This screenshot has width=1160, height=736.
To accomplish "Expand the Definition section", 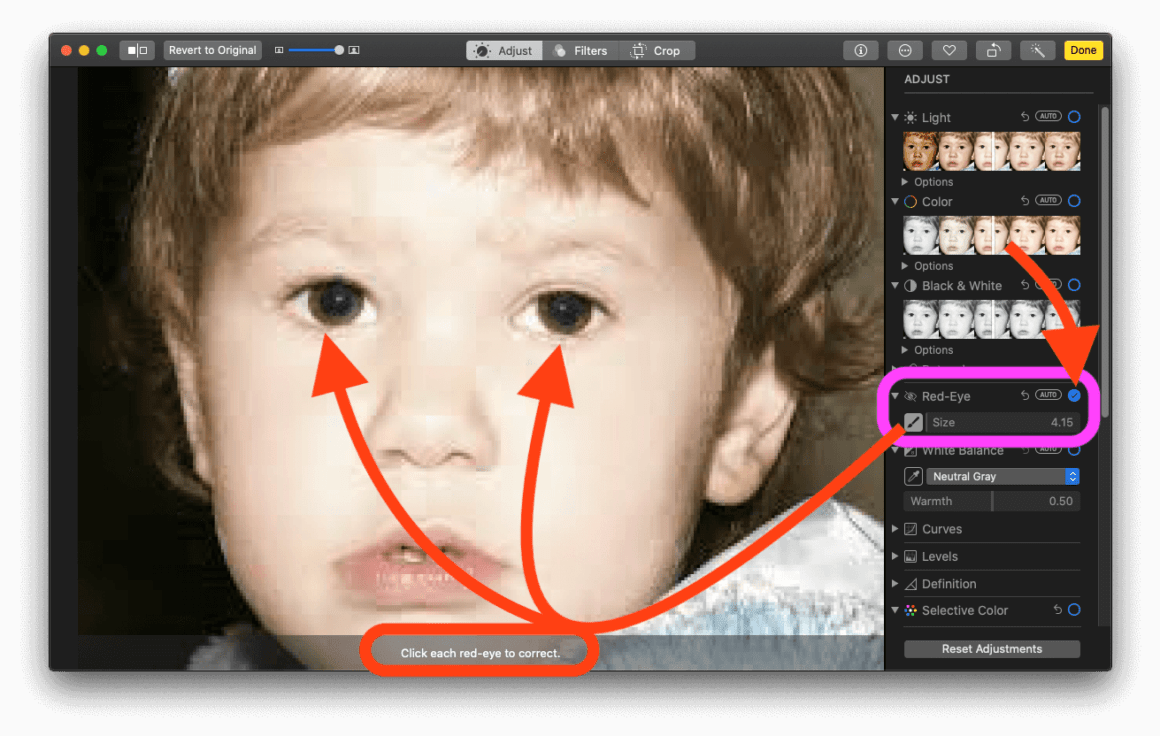I will (895, 584).
